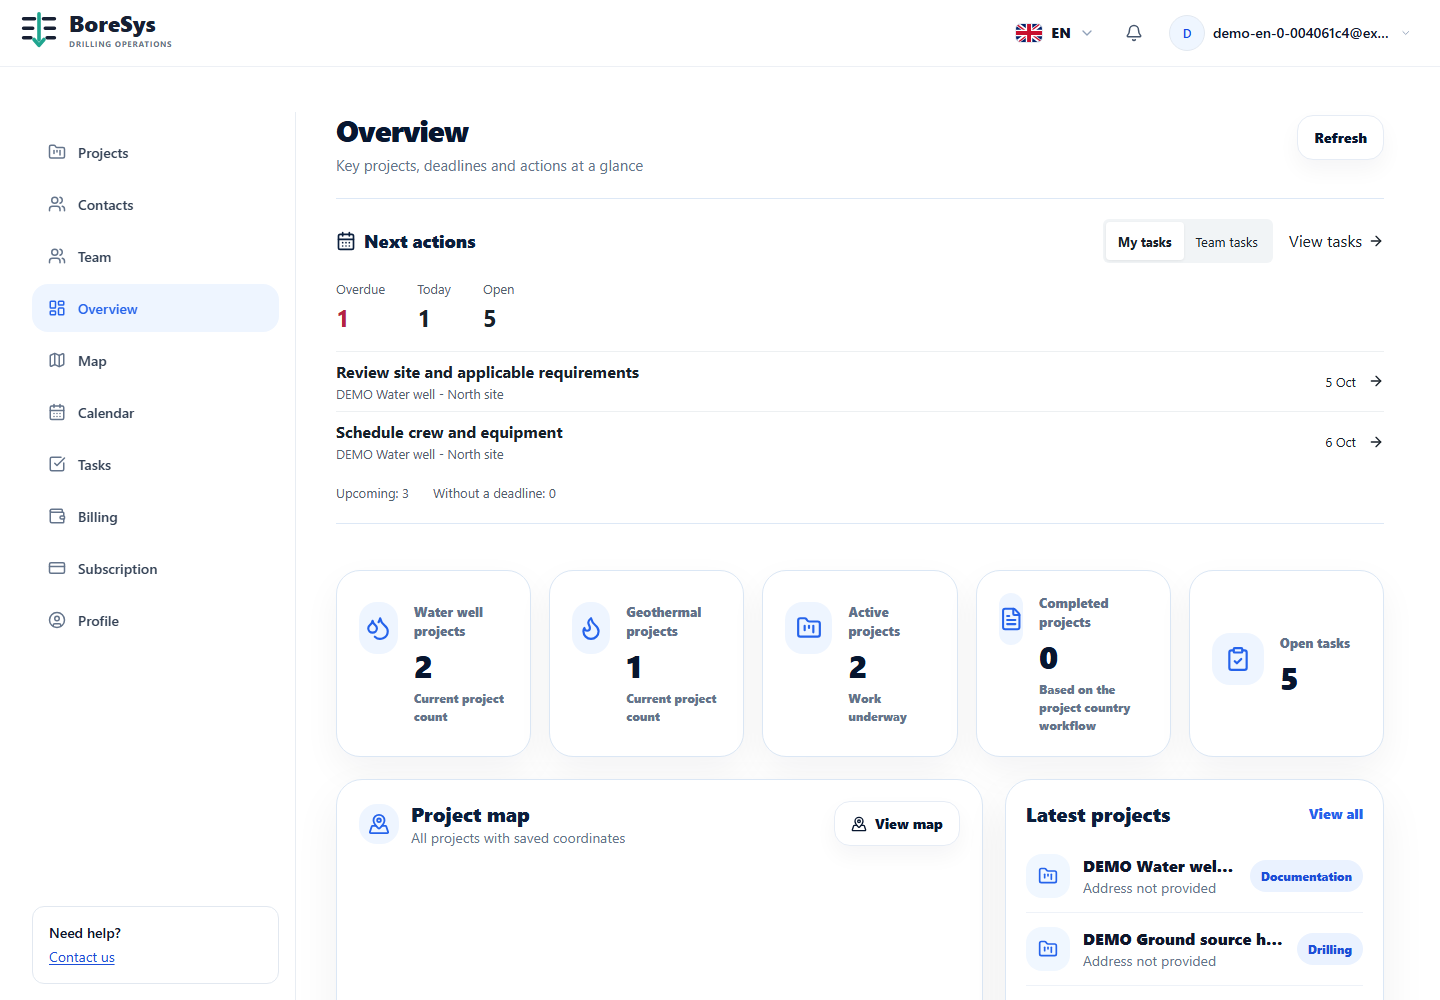Switch to My tasks tab
The width and height of the screenshot is (1440, 1000).
pyautogui.click(x=1145, y=242)
